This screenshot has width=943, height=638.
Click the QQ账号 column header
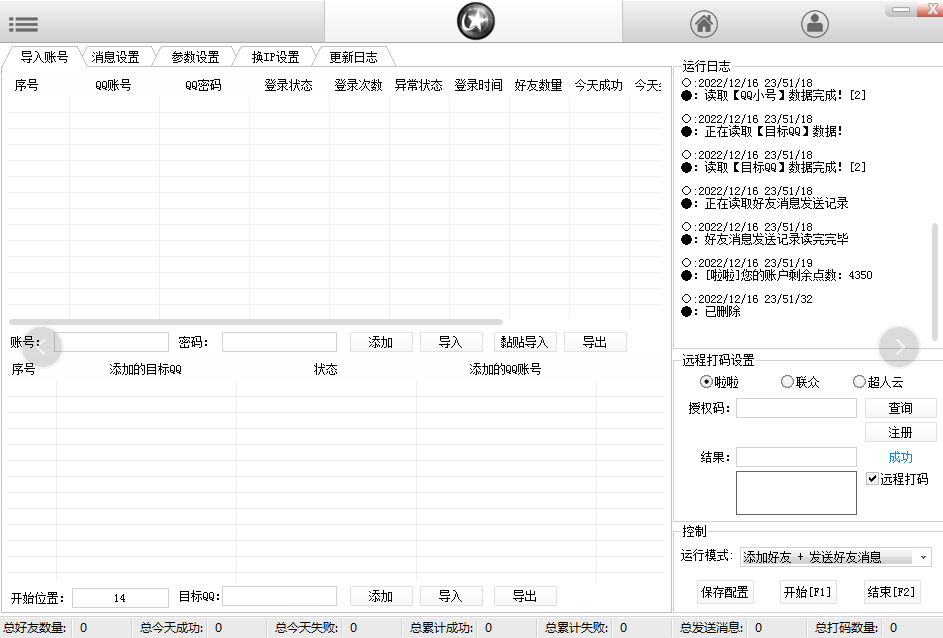tap(113, 85)
